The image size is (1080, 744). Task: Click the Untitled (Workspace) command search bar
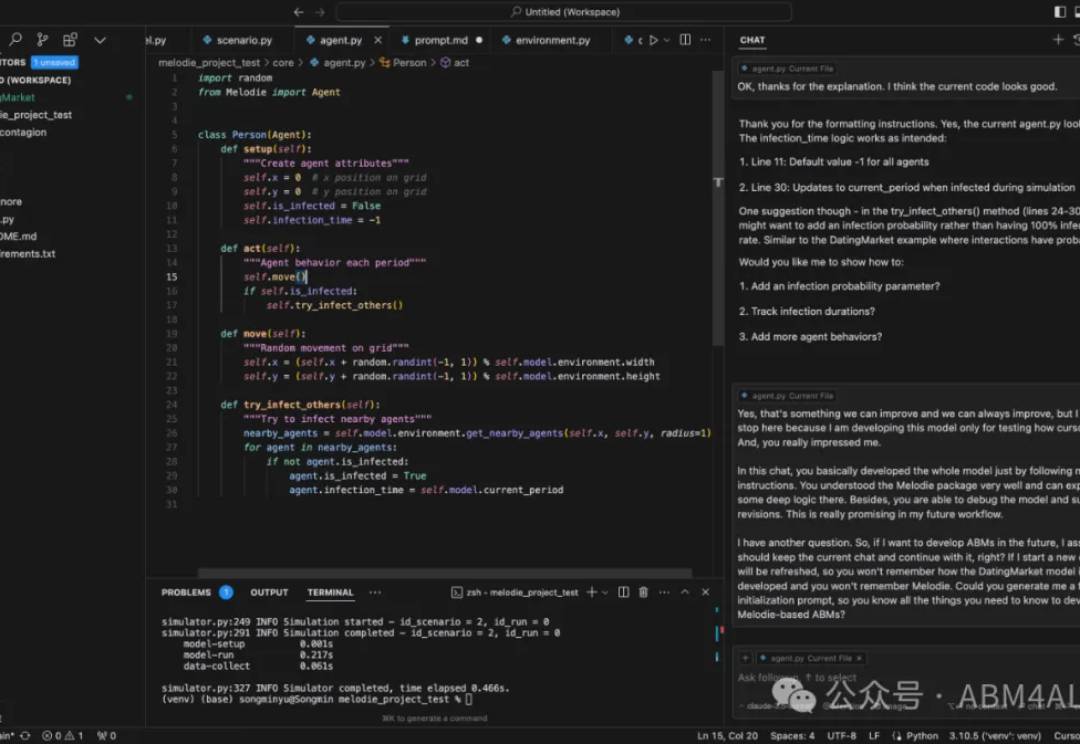(563, 12)
